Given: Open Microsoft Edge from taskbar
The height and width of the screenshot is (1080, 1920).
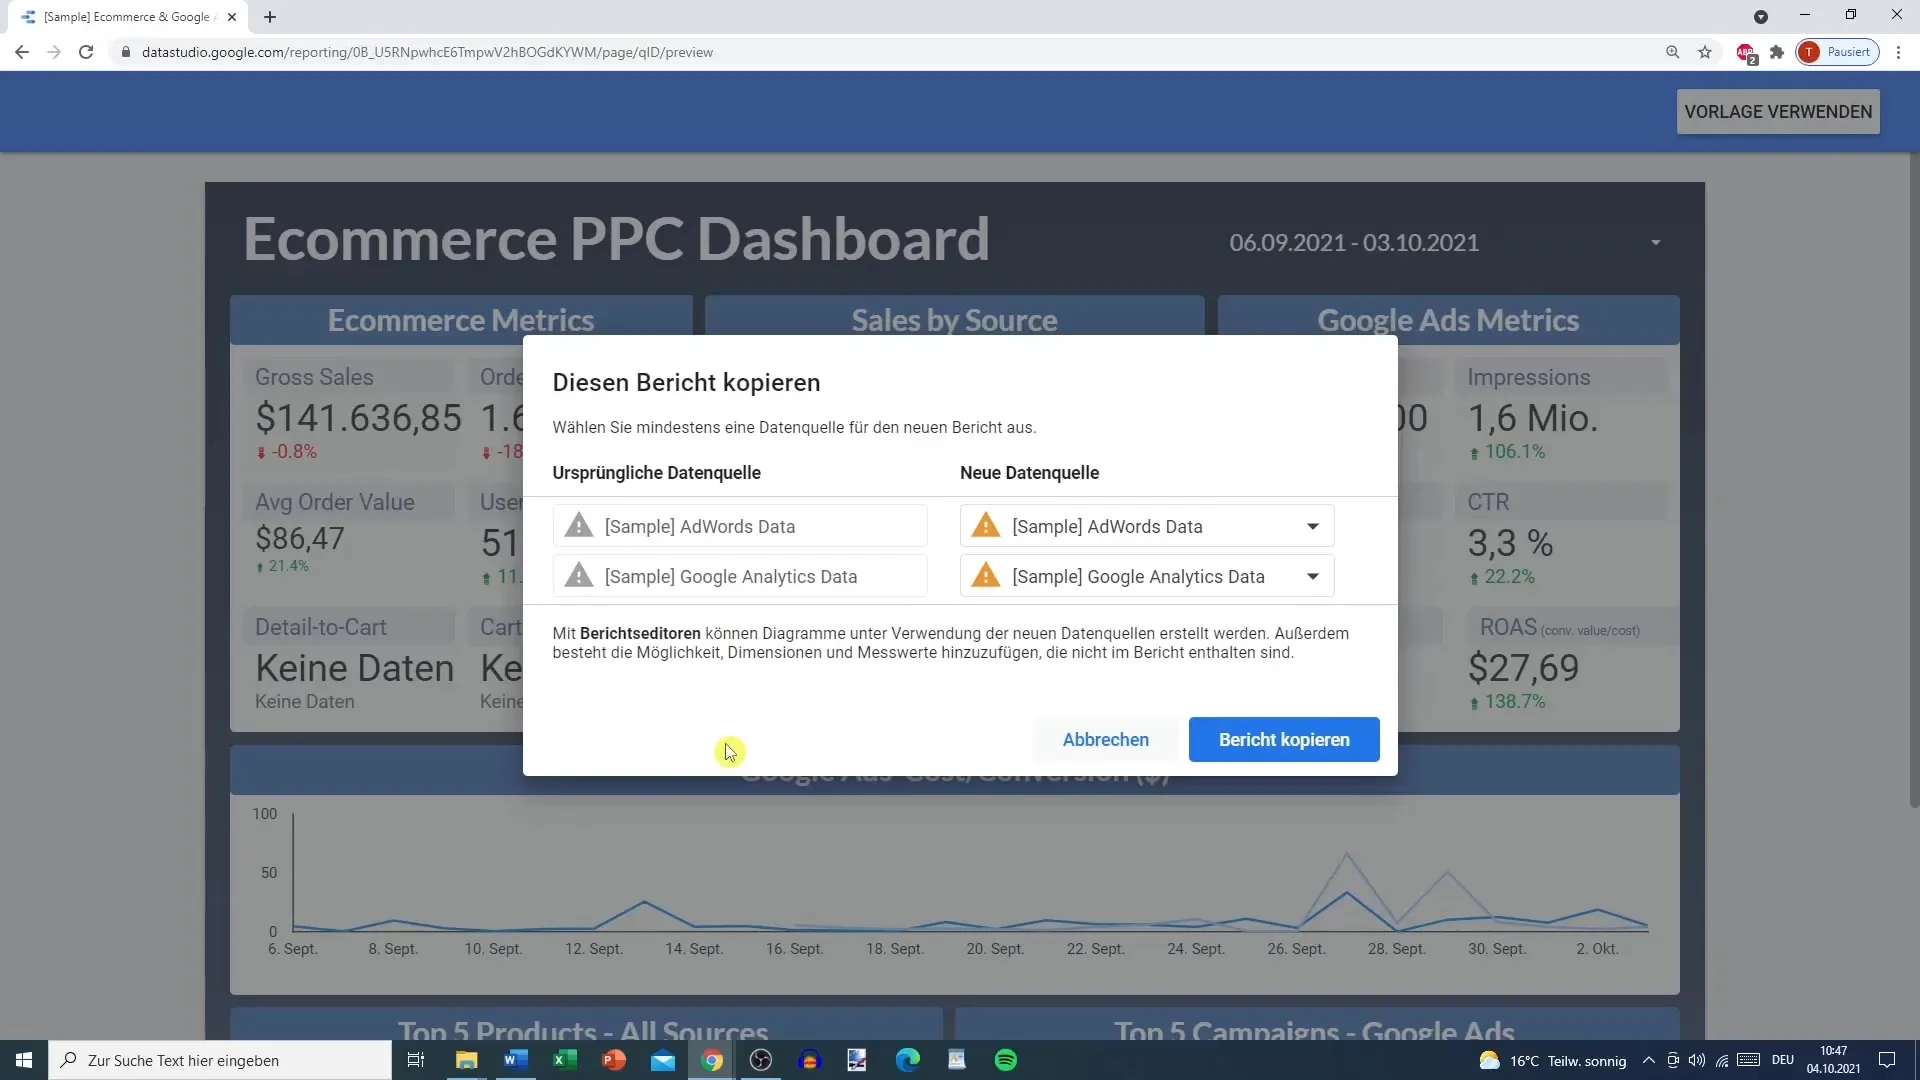Looking at the screenshot, I should click(x=908, y=1060).
